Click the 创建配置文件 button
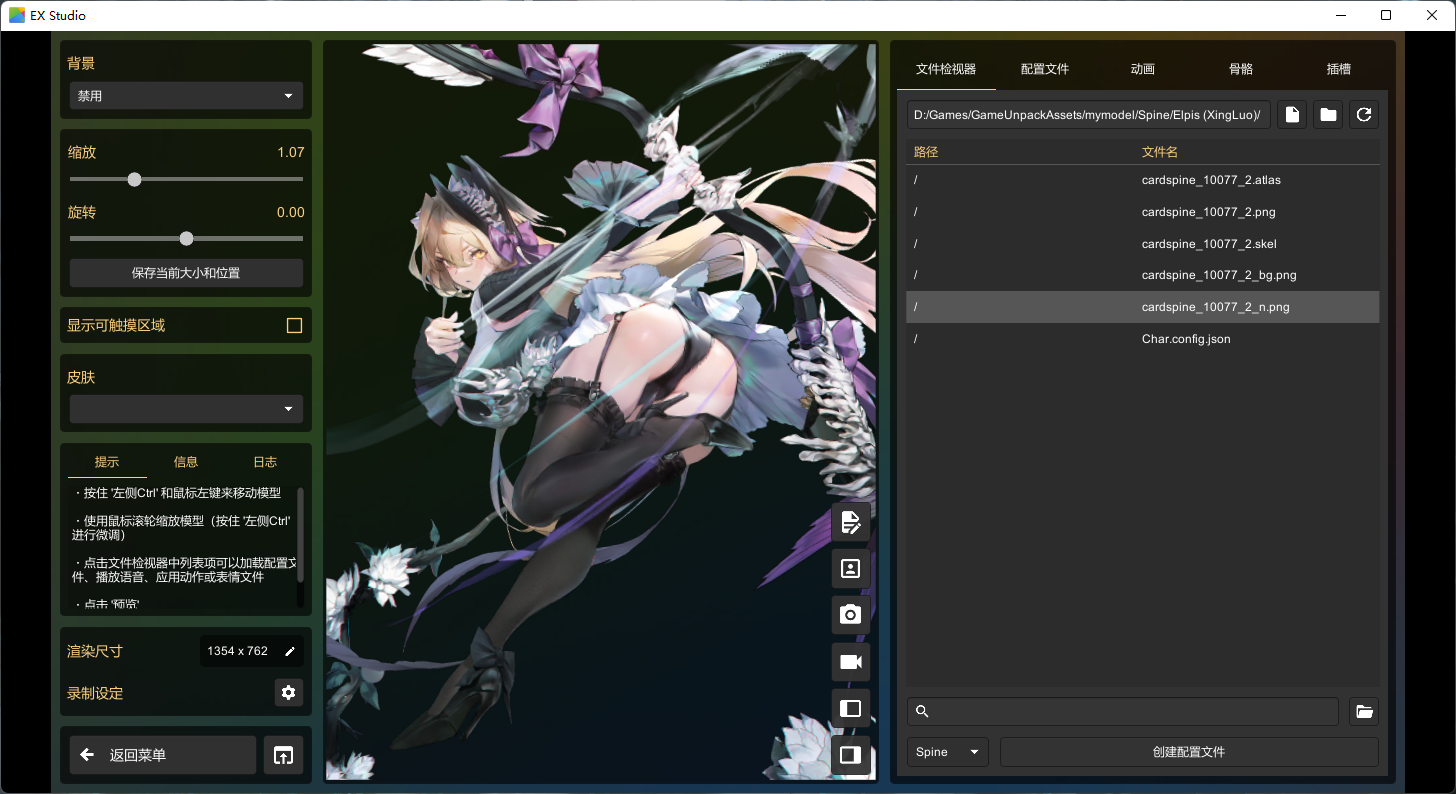 coord(1189,752)
